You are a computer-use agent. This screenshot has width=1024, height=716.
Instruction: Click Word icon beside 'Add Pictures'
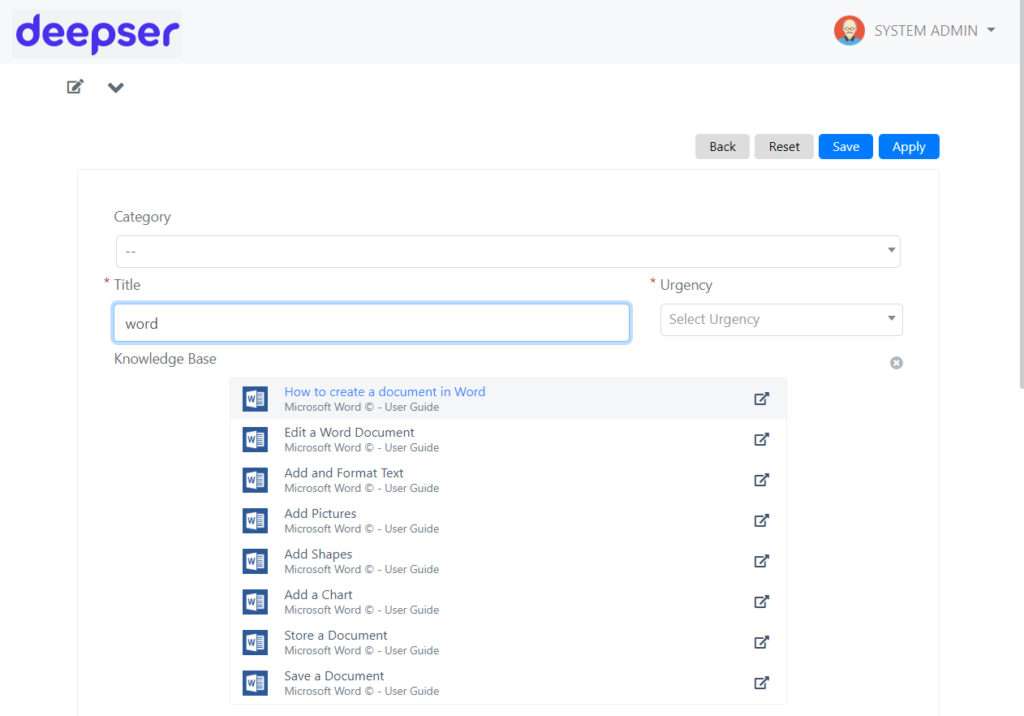click(255, 520)
